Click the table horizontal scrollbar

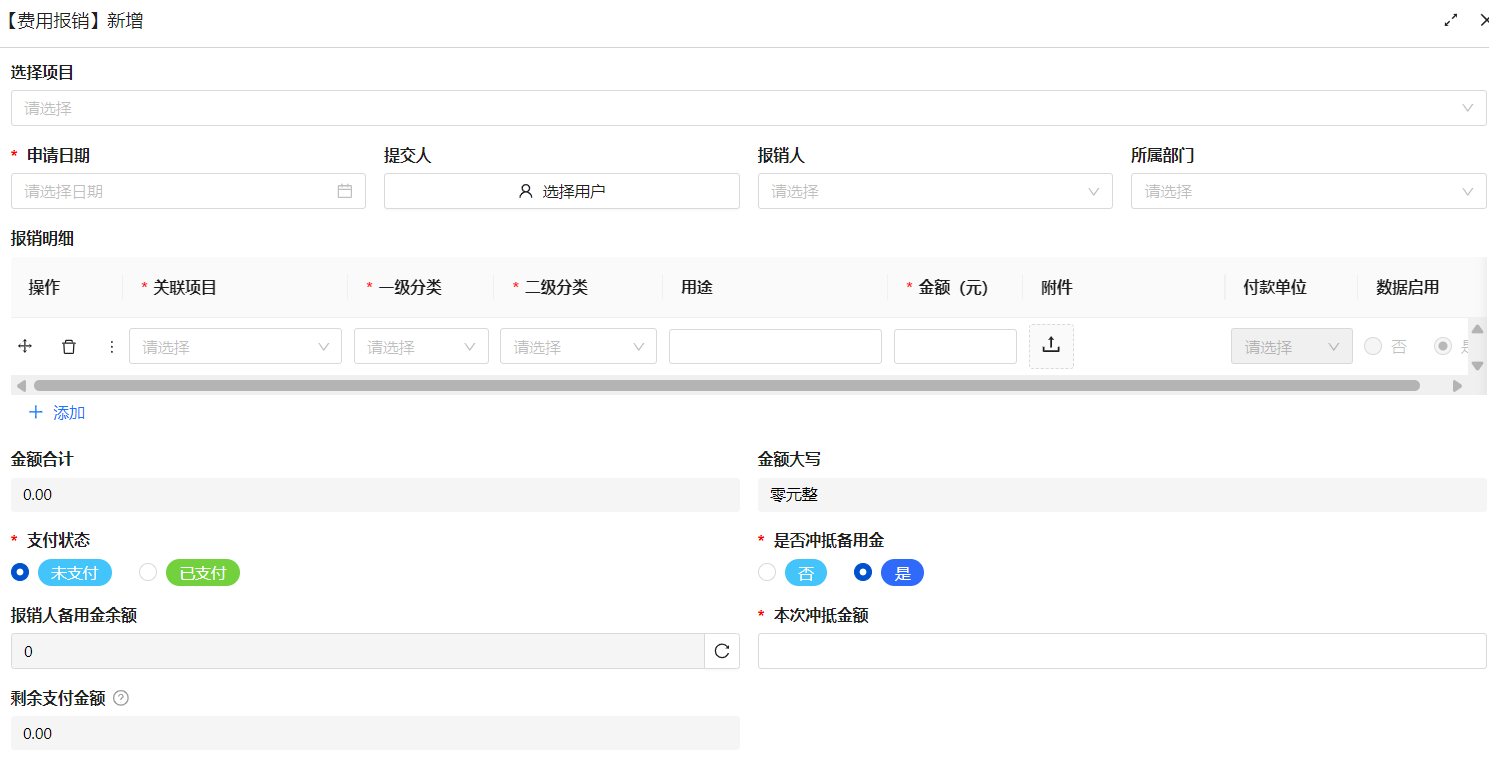727,385
